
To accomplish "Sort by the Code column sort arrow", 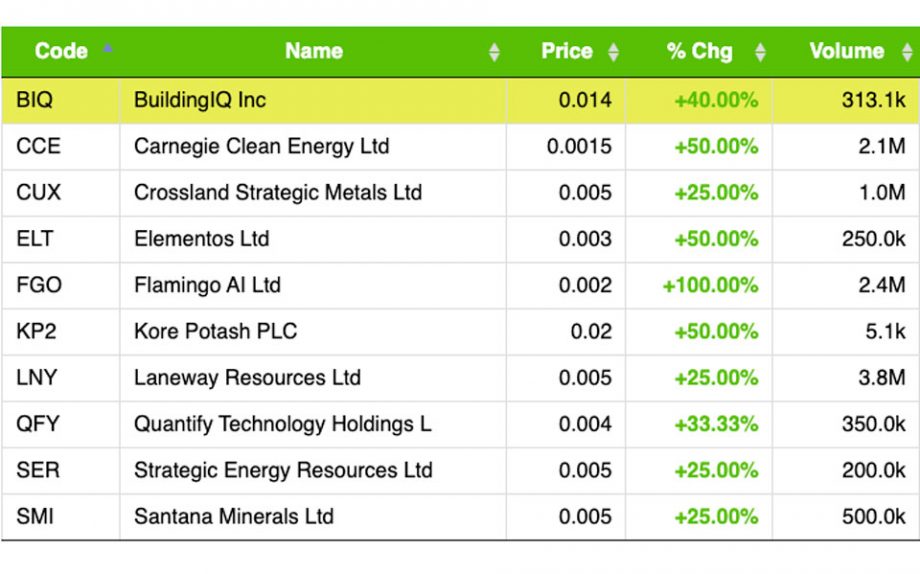I will tap(107, 48).
